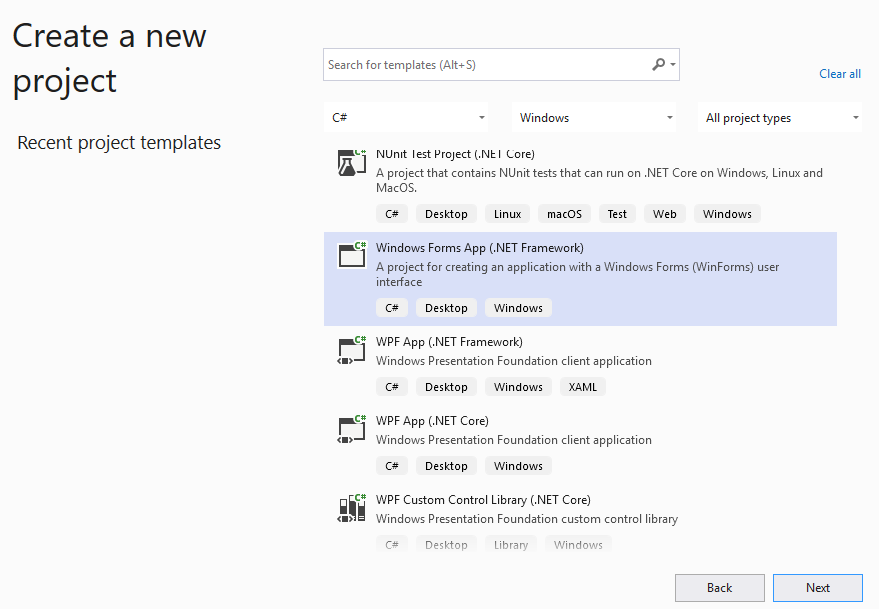The height and width of the screenshot is (609, 879).
Task: Click Desktop tag on WPF Custom Control Library
Action: coord(446,544)
